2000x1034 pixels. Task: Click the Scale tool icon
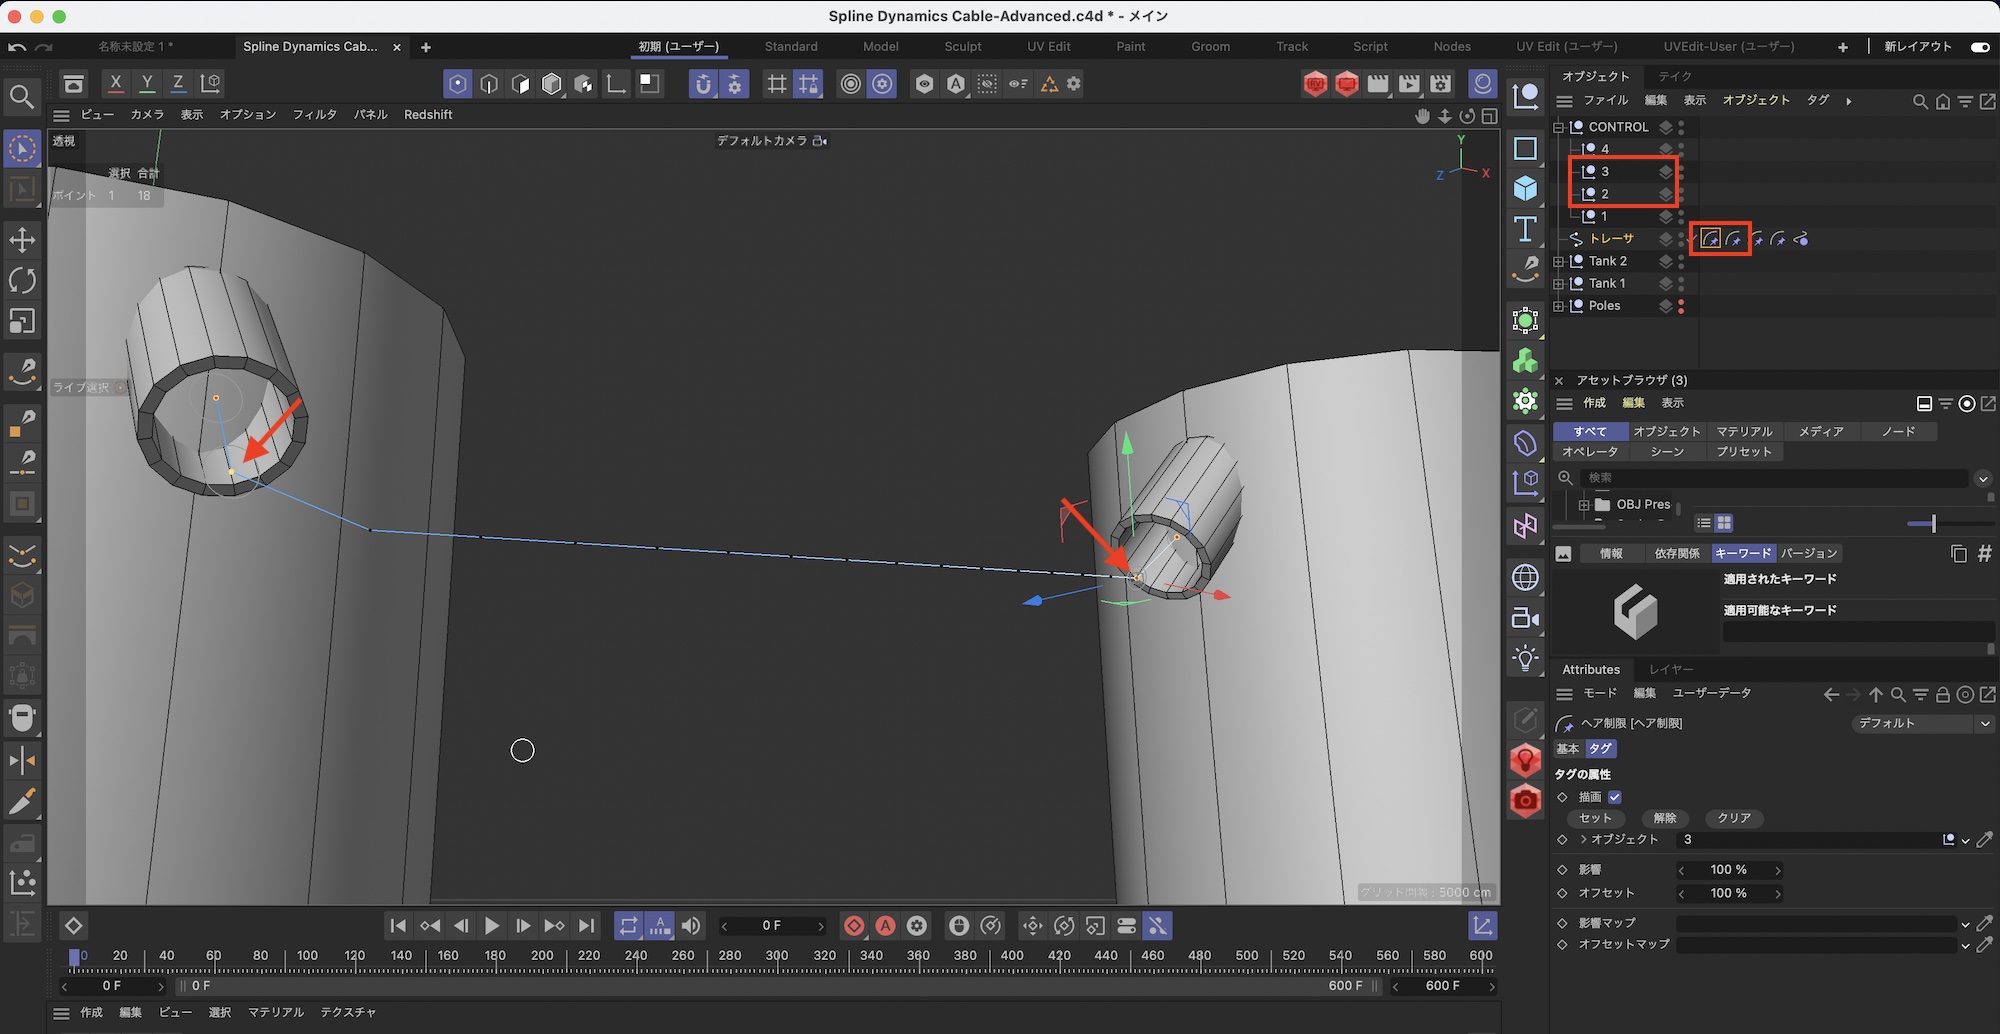(x=22, y=321)
